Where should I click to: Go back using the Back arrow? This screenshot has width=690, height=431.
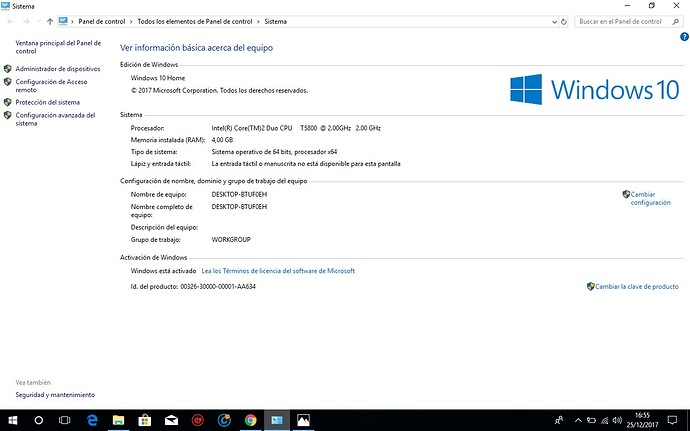click(11, 22)
